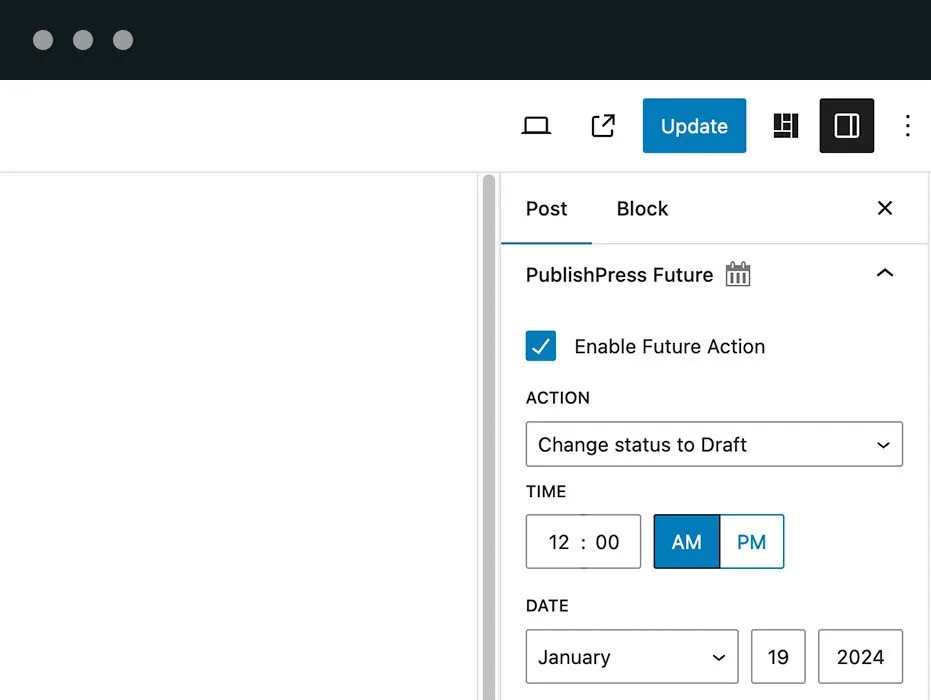Viewport: 931px width, 700px height.
Task: Click the second gray window control dot
Action: [83, 40]
